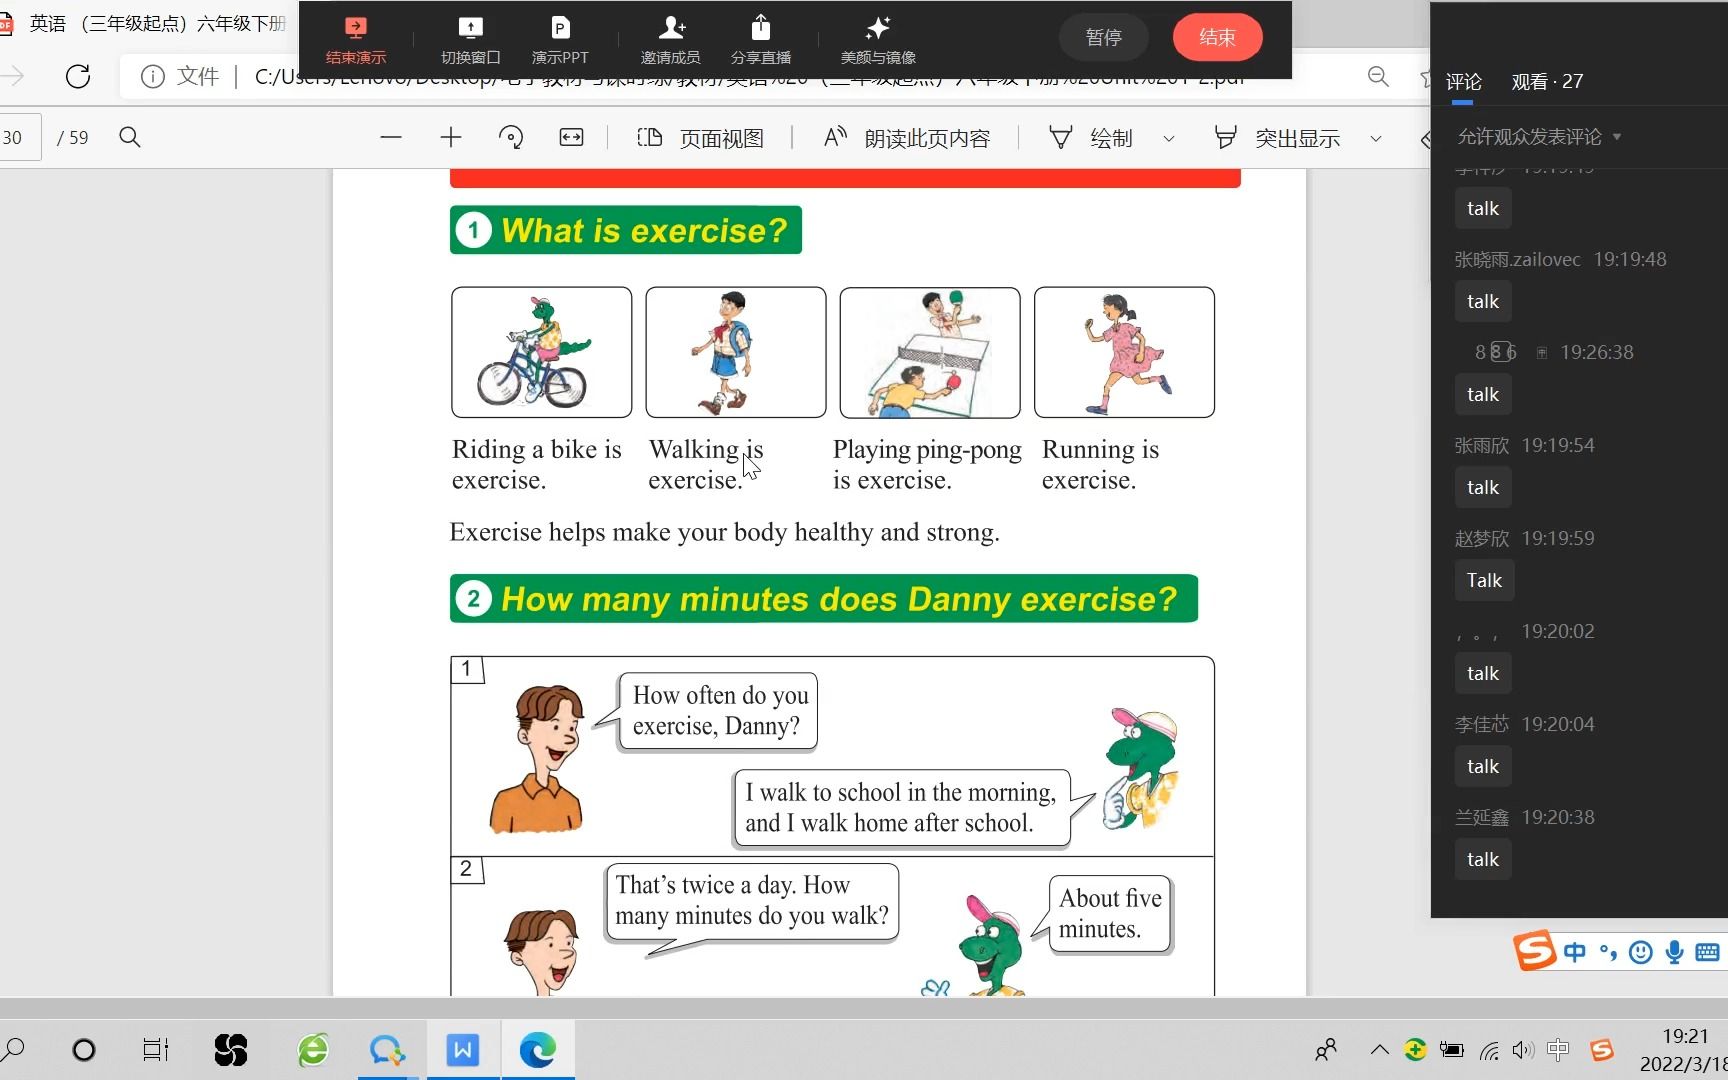This screenshot has width=1728, height=1080.
Task: Toggle the Sogou punctuation mode button
Action: (1608, 952)
